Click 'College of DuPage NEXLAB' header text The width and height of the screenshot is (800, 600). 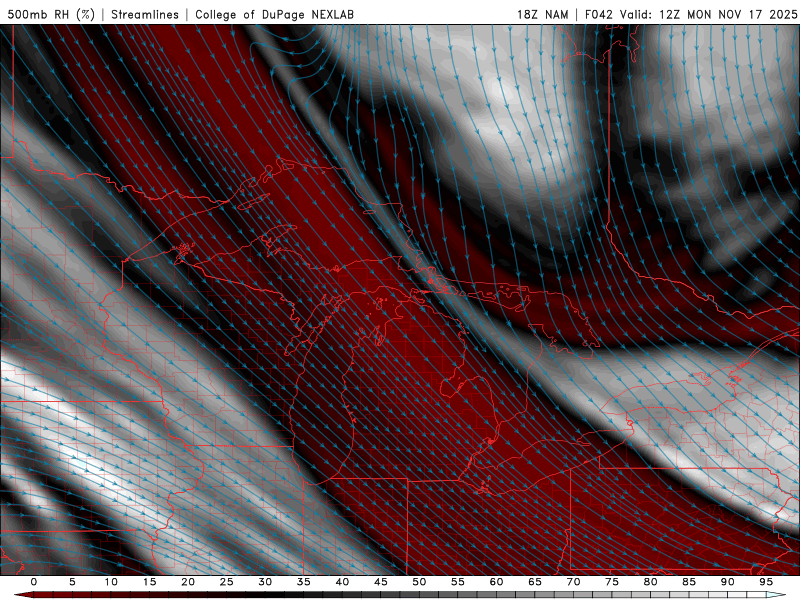click(274, 15)
